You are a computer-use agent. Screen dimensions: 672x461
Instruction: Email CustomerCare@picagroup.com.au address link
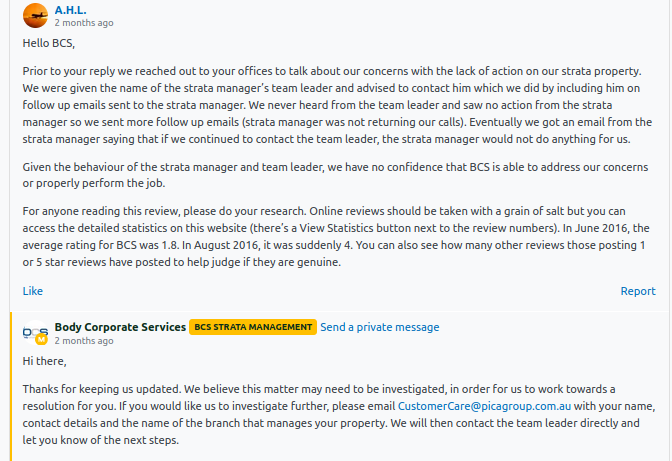pos(484,406)
